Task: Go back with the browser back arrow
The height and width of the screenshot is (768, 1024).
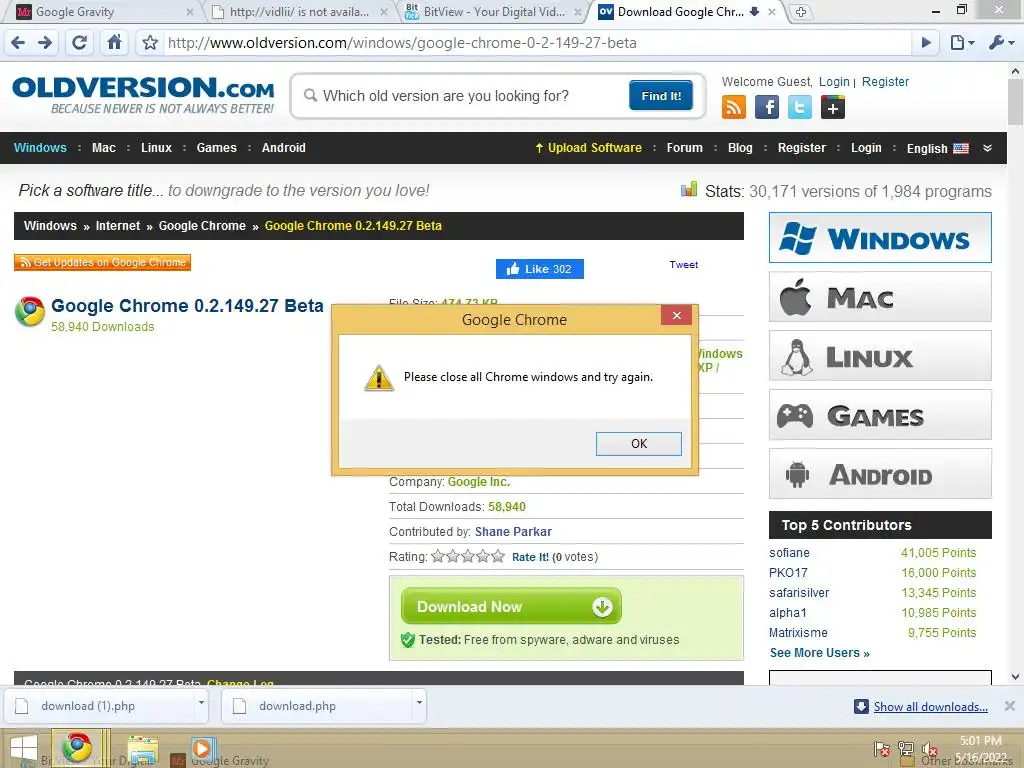Action: pos(18,43)
